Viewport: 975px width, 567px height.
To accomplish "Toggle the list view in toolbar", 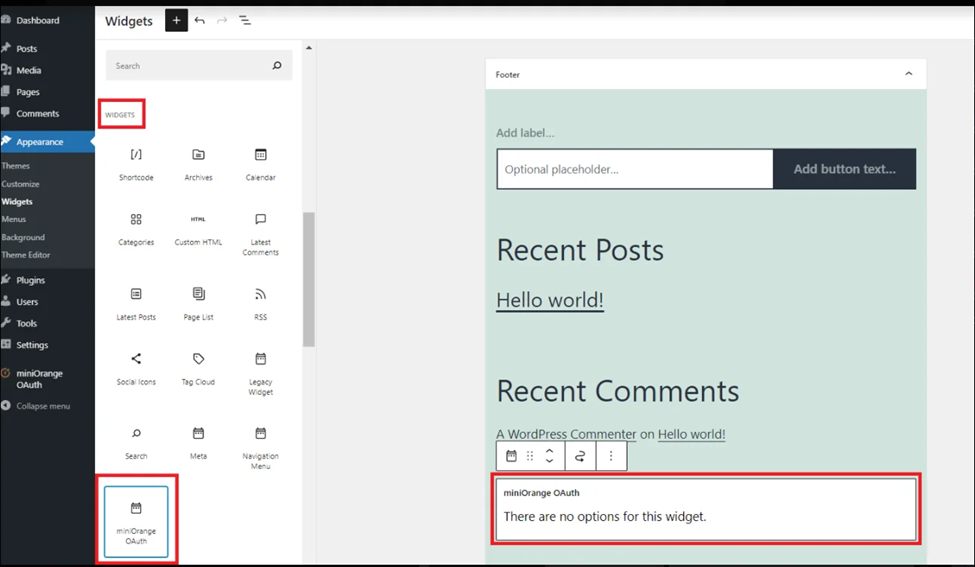I will [246, 21].
